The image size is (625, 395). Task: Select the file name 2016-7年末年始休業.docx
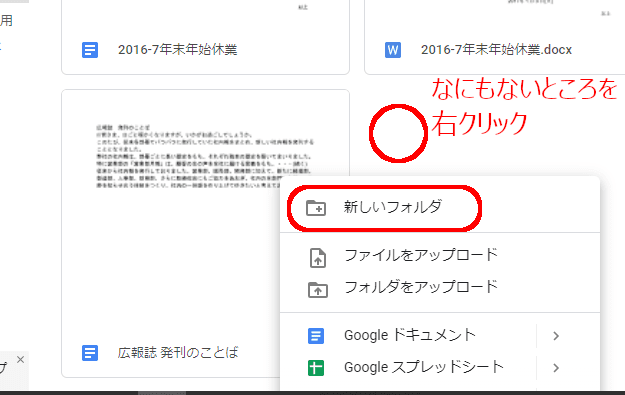pos(497,50)
